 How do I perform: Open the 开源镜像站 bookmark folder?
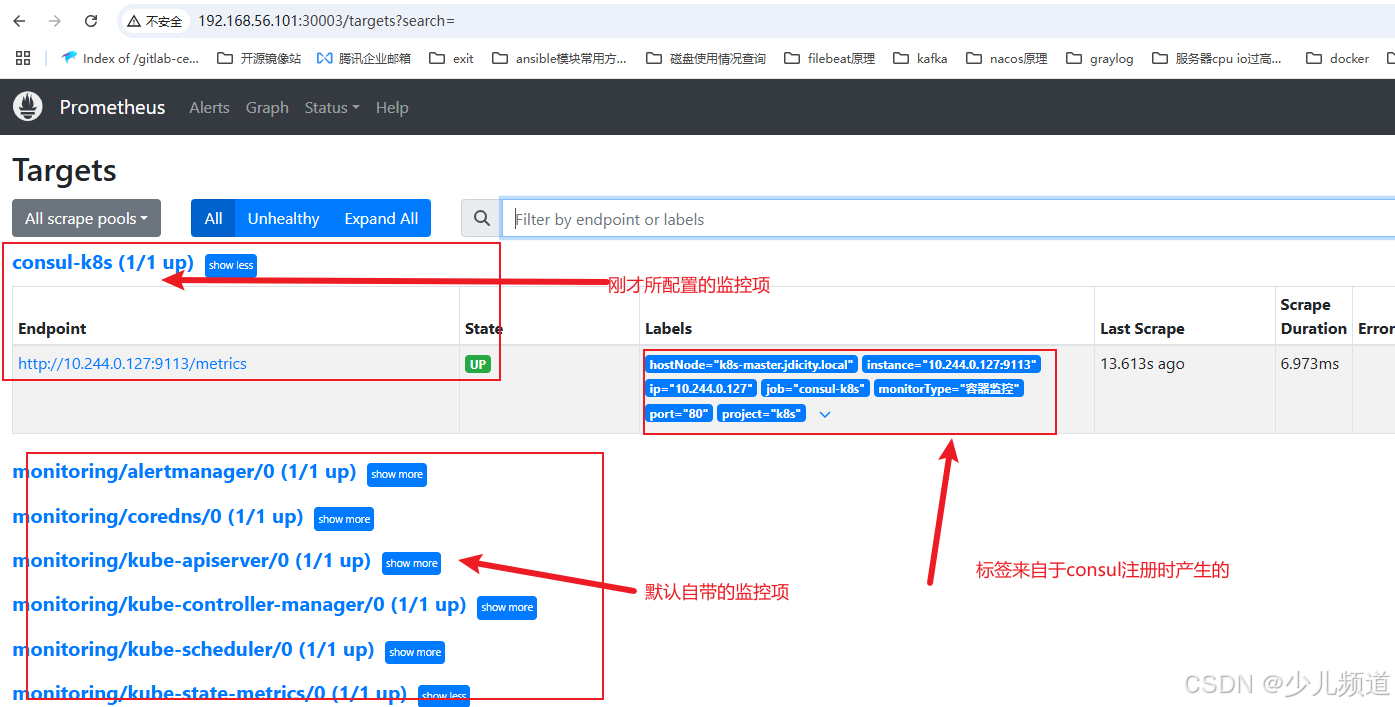click(259, 58)
